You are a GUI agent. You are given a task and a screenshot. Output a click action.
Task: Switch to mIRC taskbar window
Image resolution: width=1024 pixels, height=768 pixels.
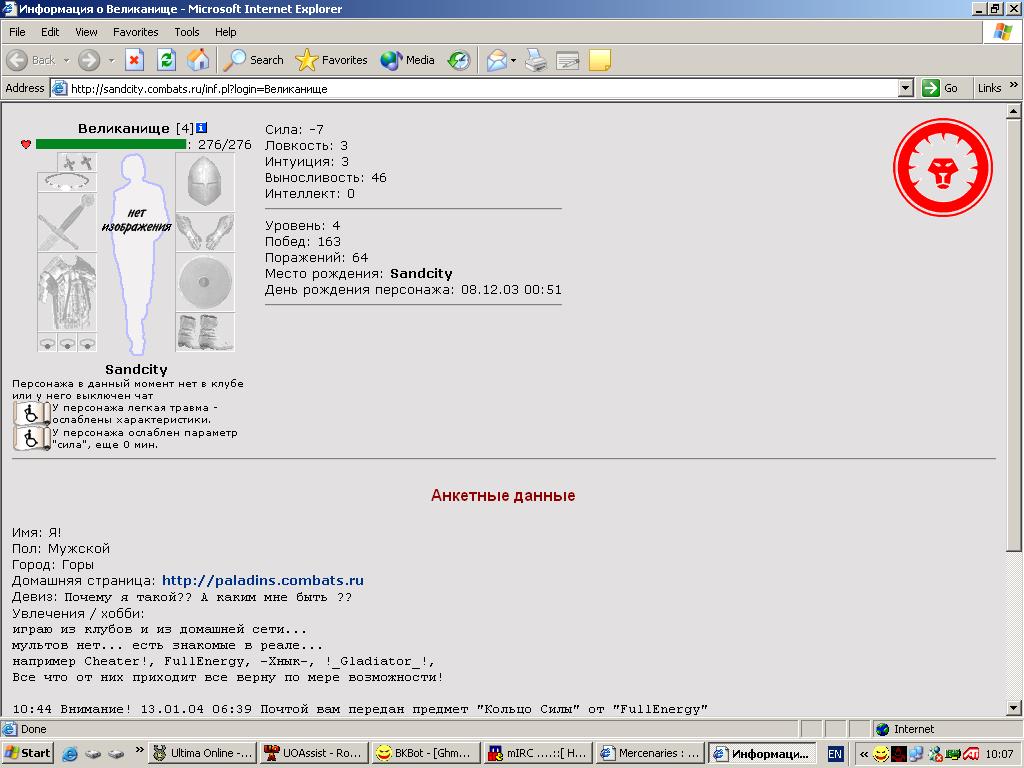pos(538,753)
